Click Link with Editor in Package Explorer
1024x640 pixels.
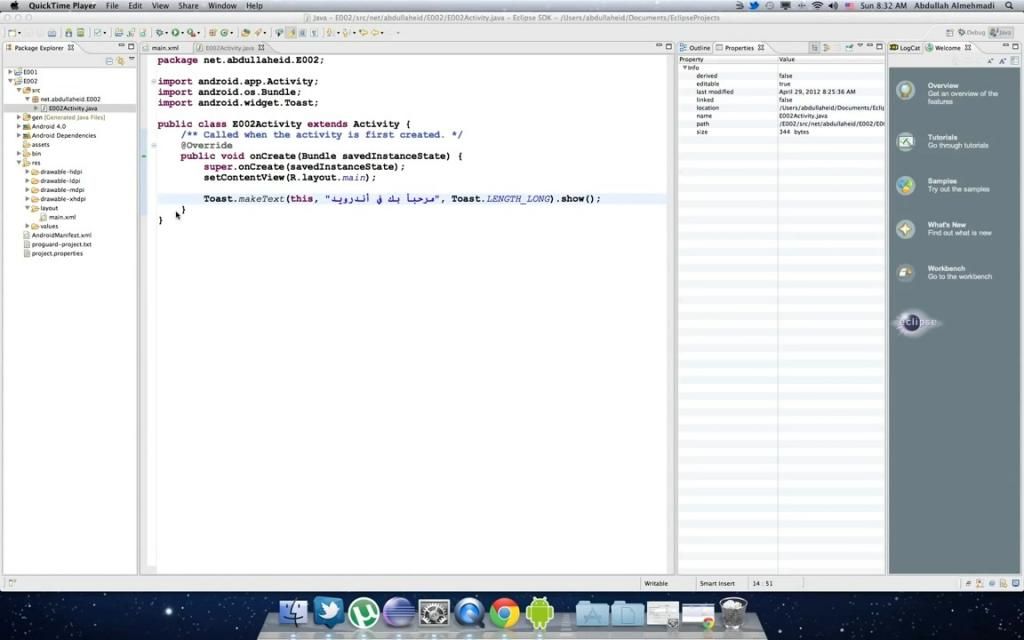(x=120, y=61)
